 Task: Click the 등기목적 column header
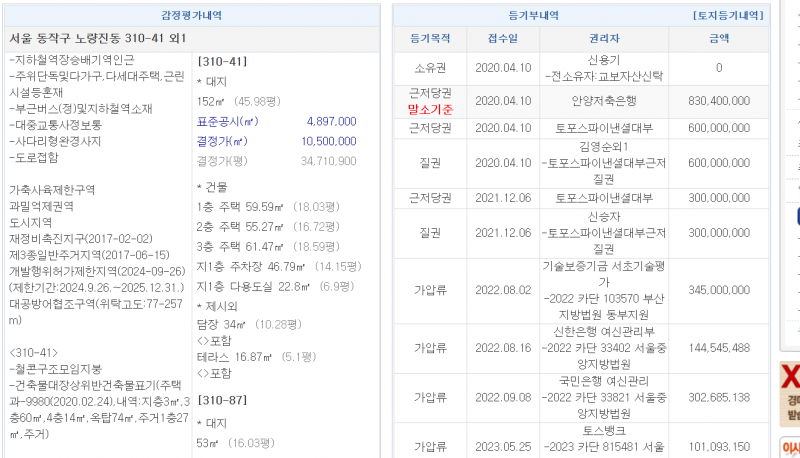tap(431, 38)
